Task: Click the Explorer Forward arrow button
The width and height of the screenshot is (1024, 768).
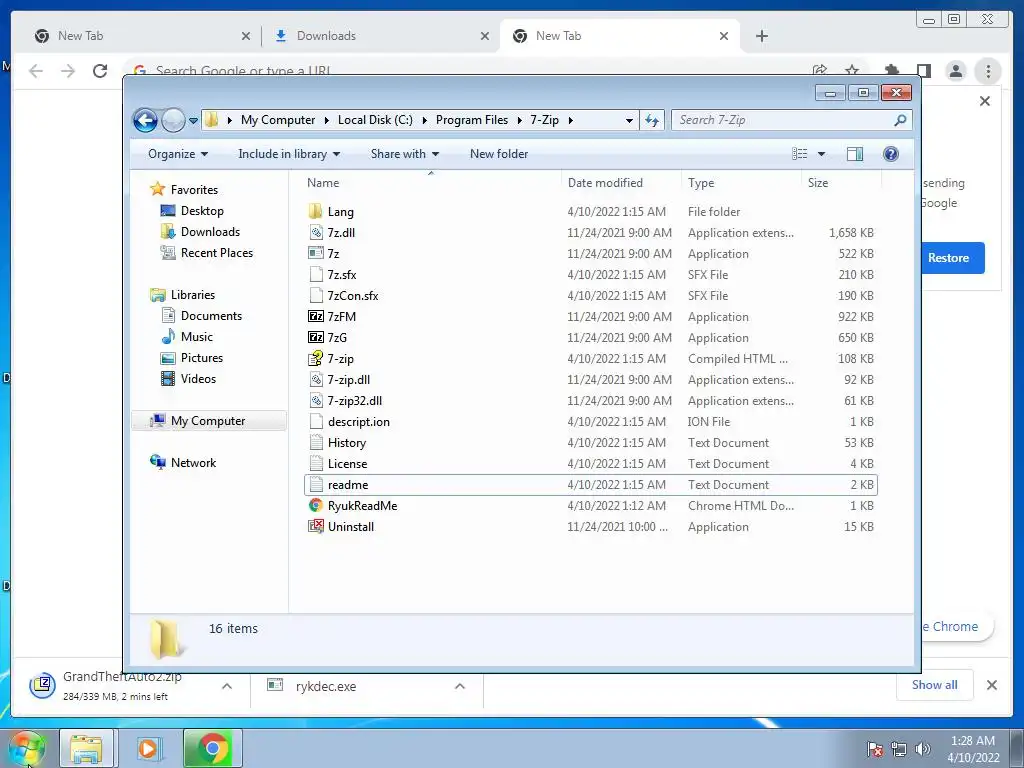Action: [173, 120]
